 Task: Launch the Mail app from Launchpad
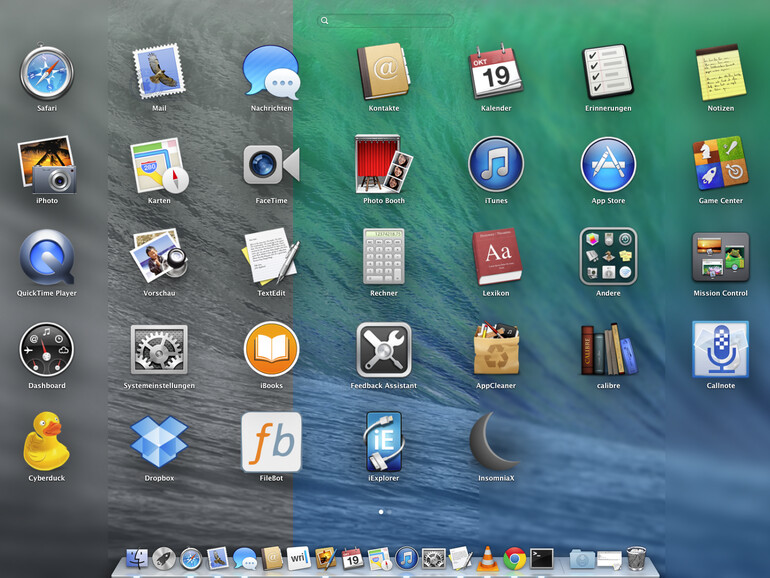tap(159, 70)
